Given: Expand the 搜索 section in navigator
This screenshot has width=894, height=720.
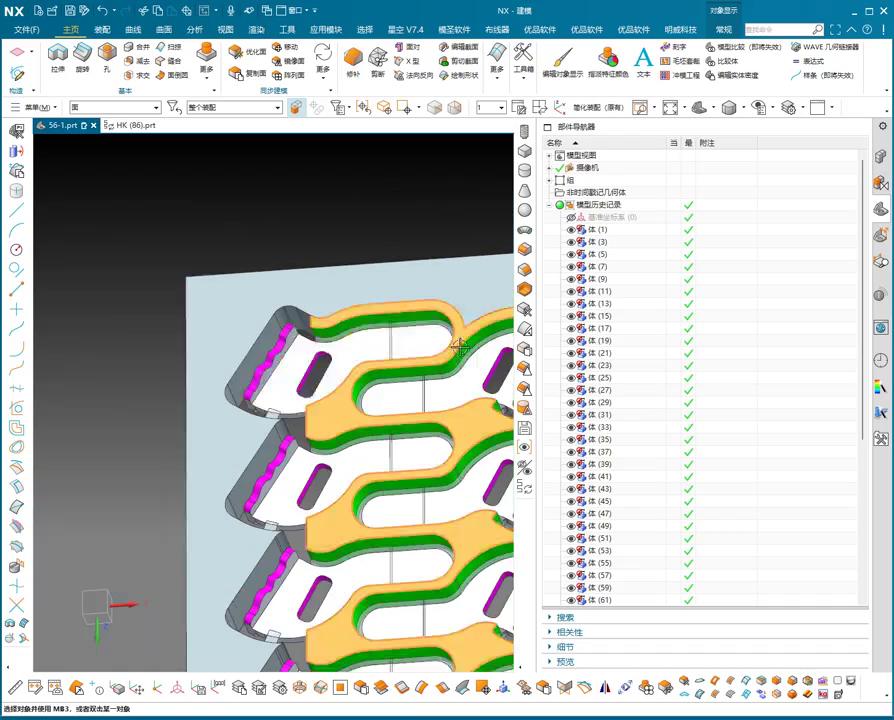Looking at the screenshot, I should (x=565, y=618).
